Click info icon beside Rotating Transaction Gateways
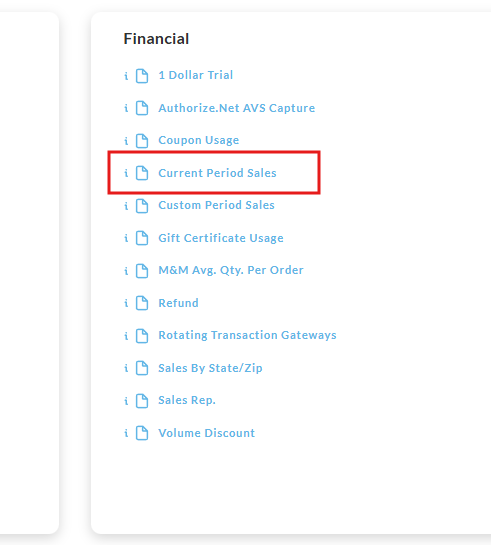 click(x=126, y=336)
